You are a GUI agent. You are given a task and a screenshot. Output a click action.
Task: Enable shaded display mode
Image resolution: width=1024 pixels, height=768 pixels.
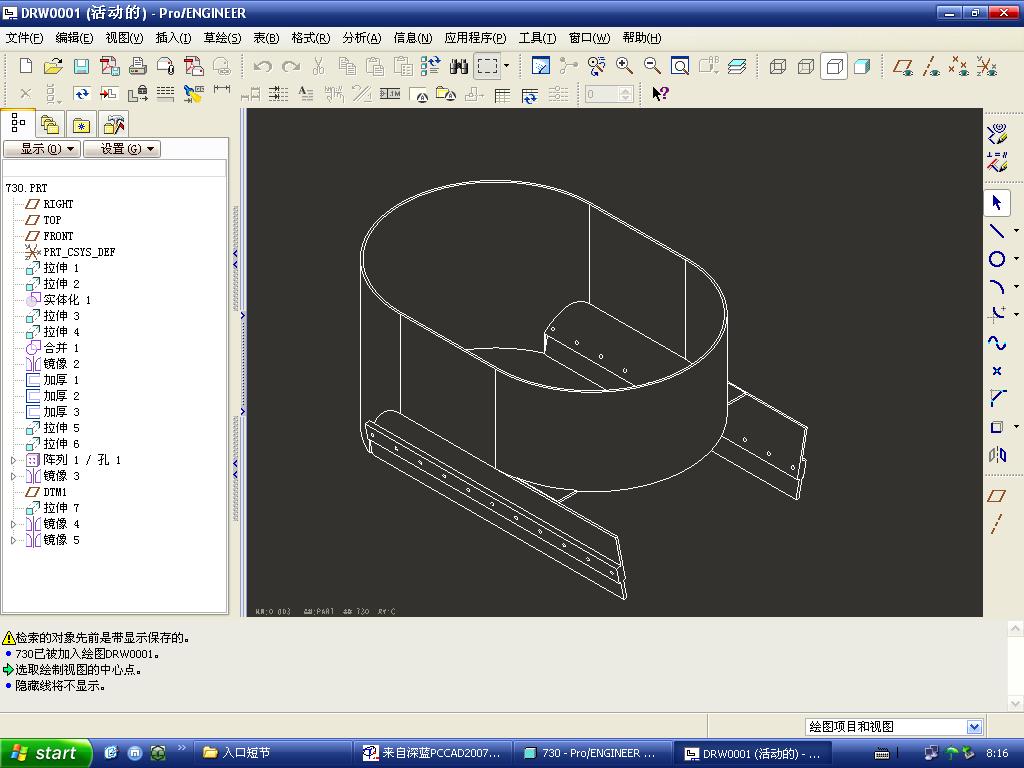pos(862,66)
